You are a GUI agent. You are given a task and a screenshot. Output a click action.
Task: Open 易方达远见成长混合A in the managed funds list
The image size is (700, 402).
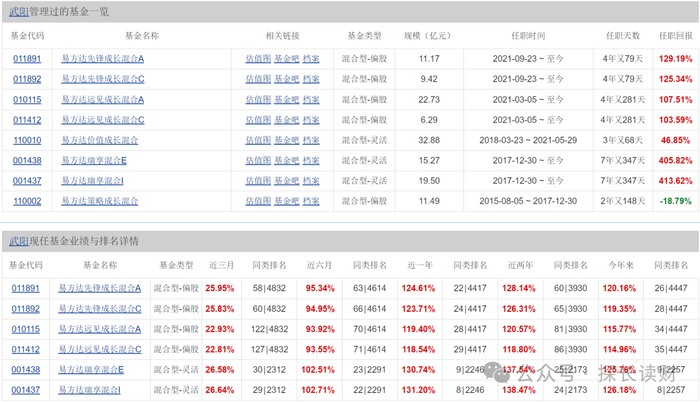tap(102, 100)
